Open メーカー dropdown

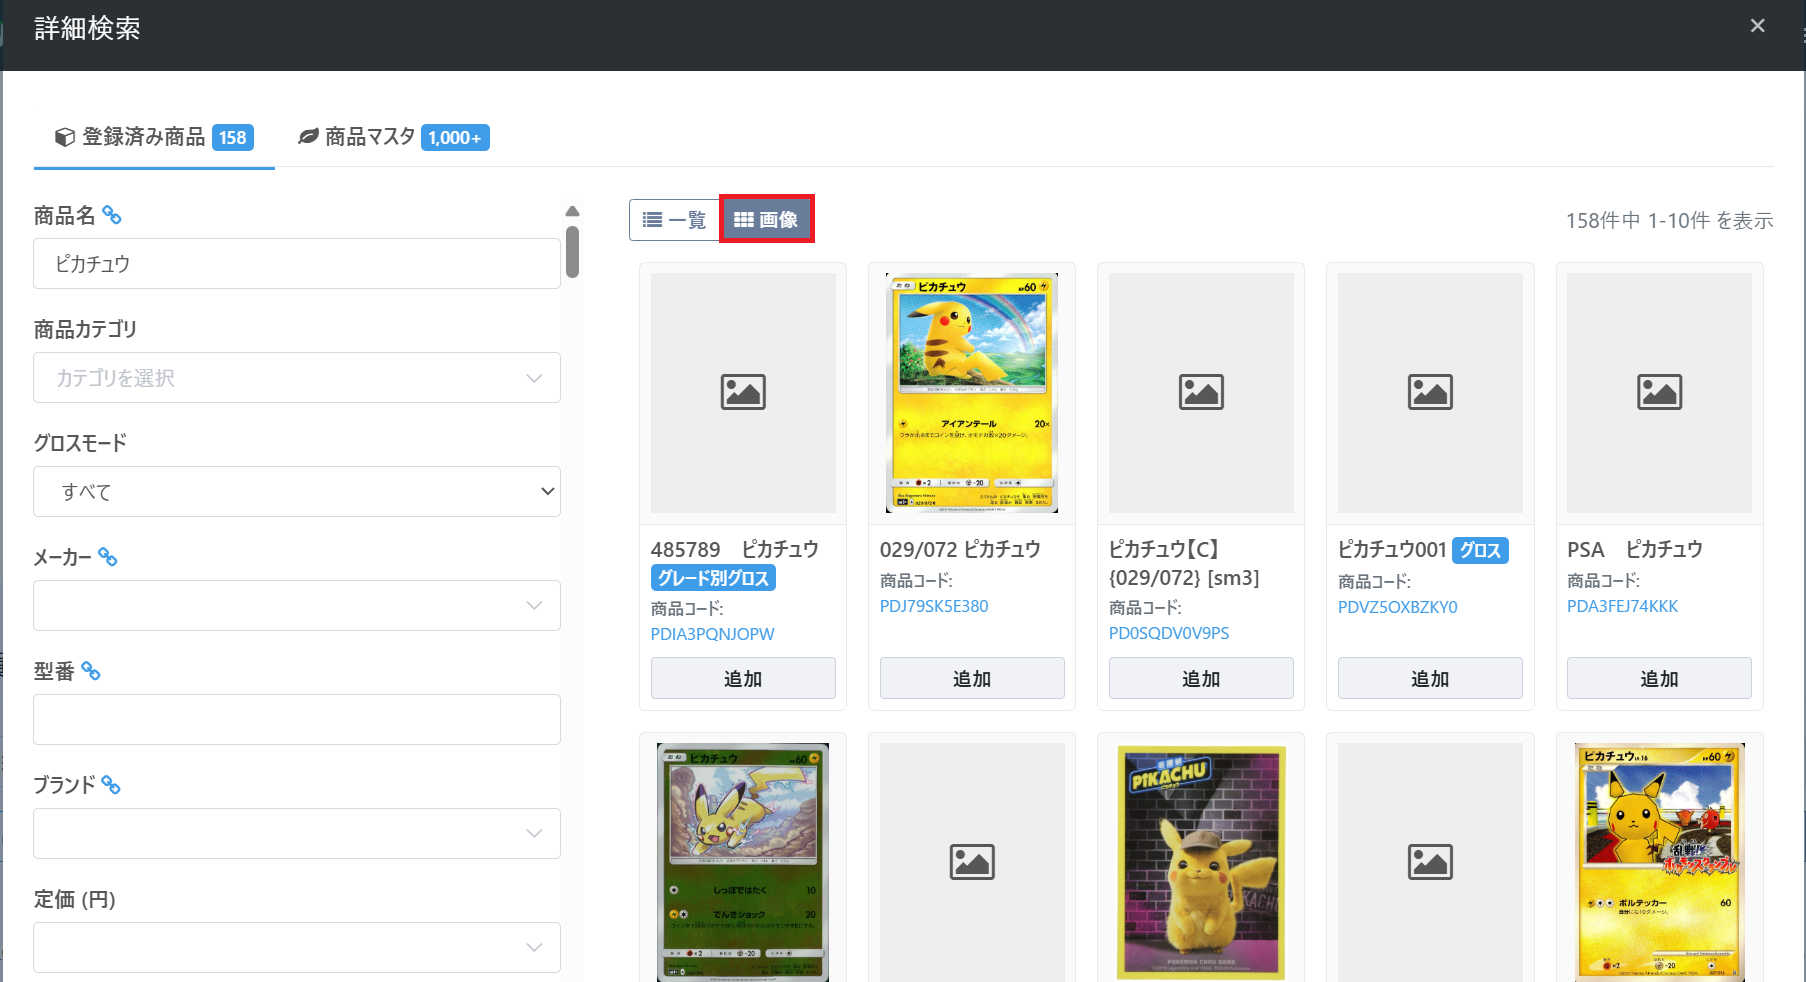coord(297,606)
